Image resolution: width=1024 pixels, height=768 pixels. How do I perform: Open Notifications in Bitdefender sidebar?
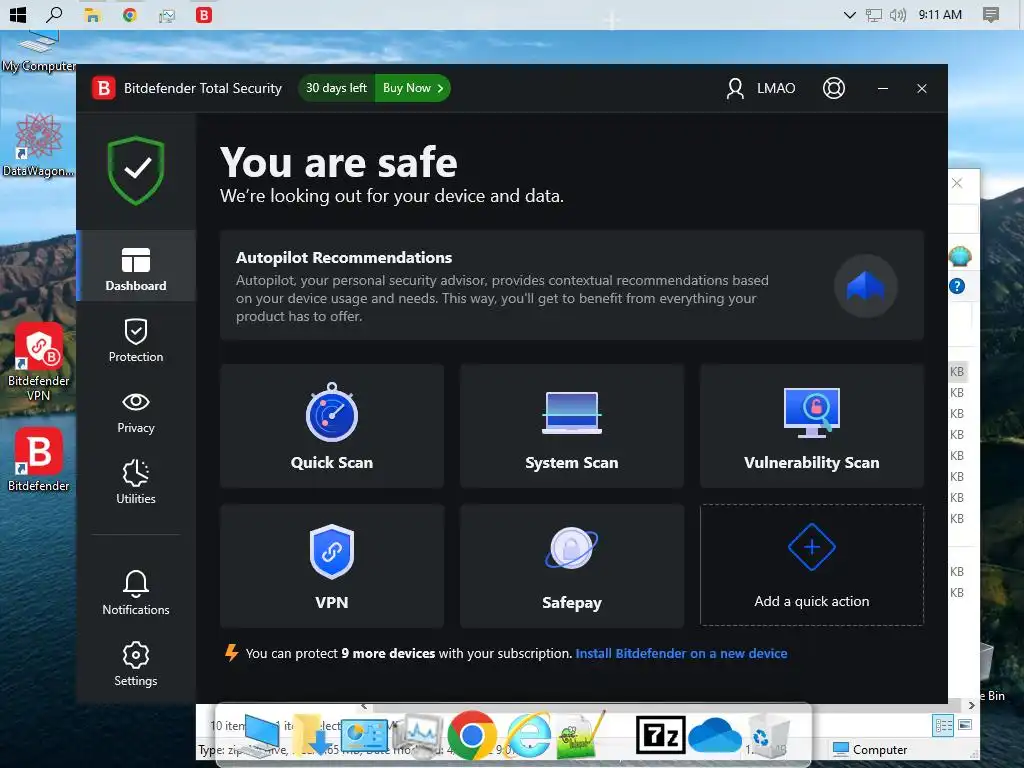[x=136, y=593]
